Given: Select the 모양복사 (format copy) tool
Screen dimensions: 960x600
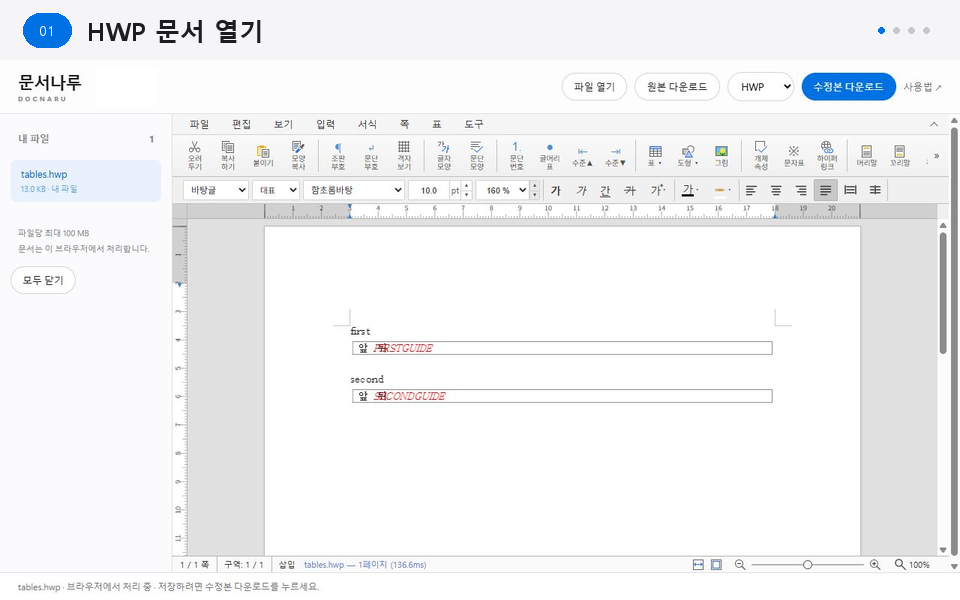Looking at the screenshot, I should pos(298,155).
